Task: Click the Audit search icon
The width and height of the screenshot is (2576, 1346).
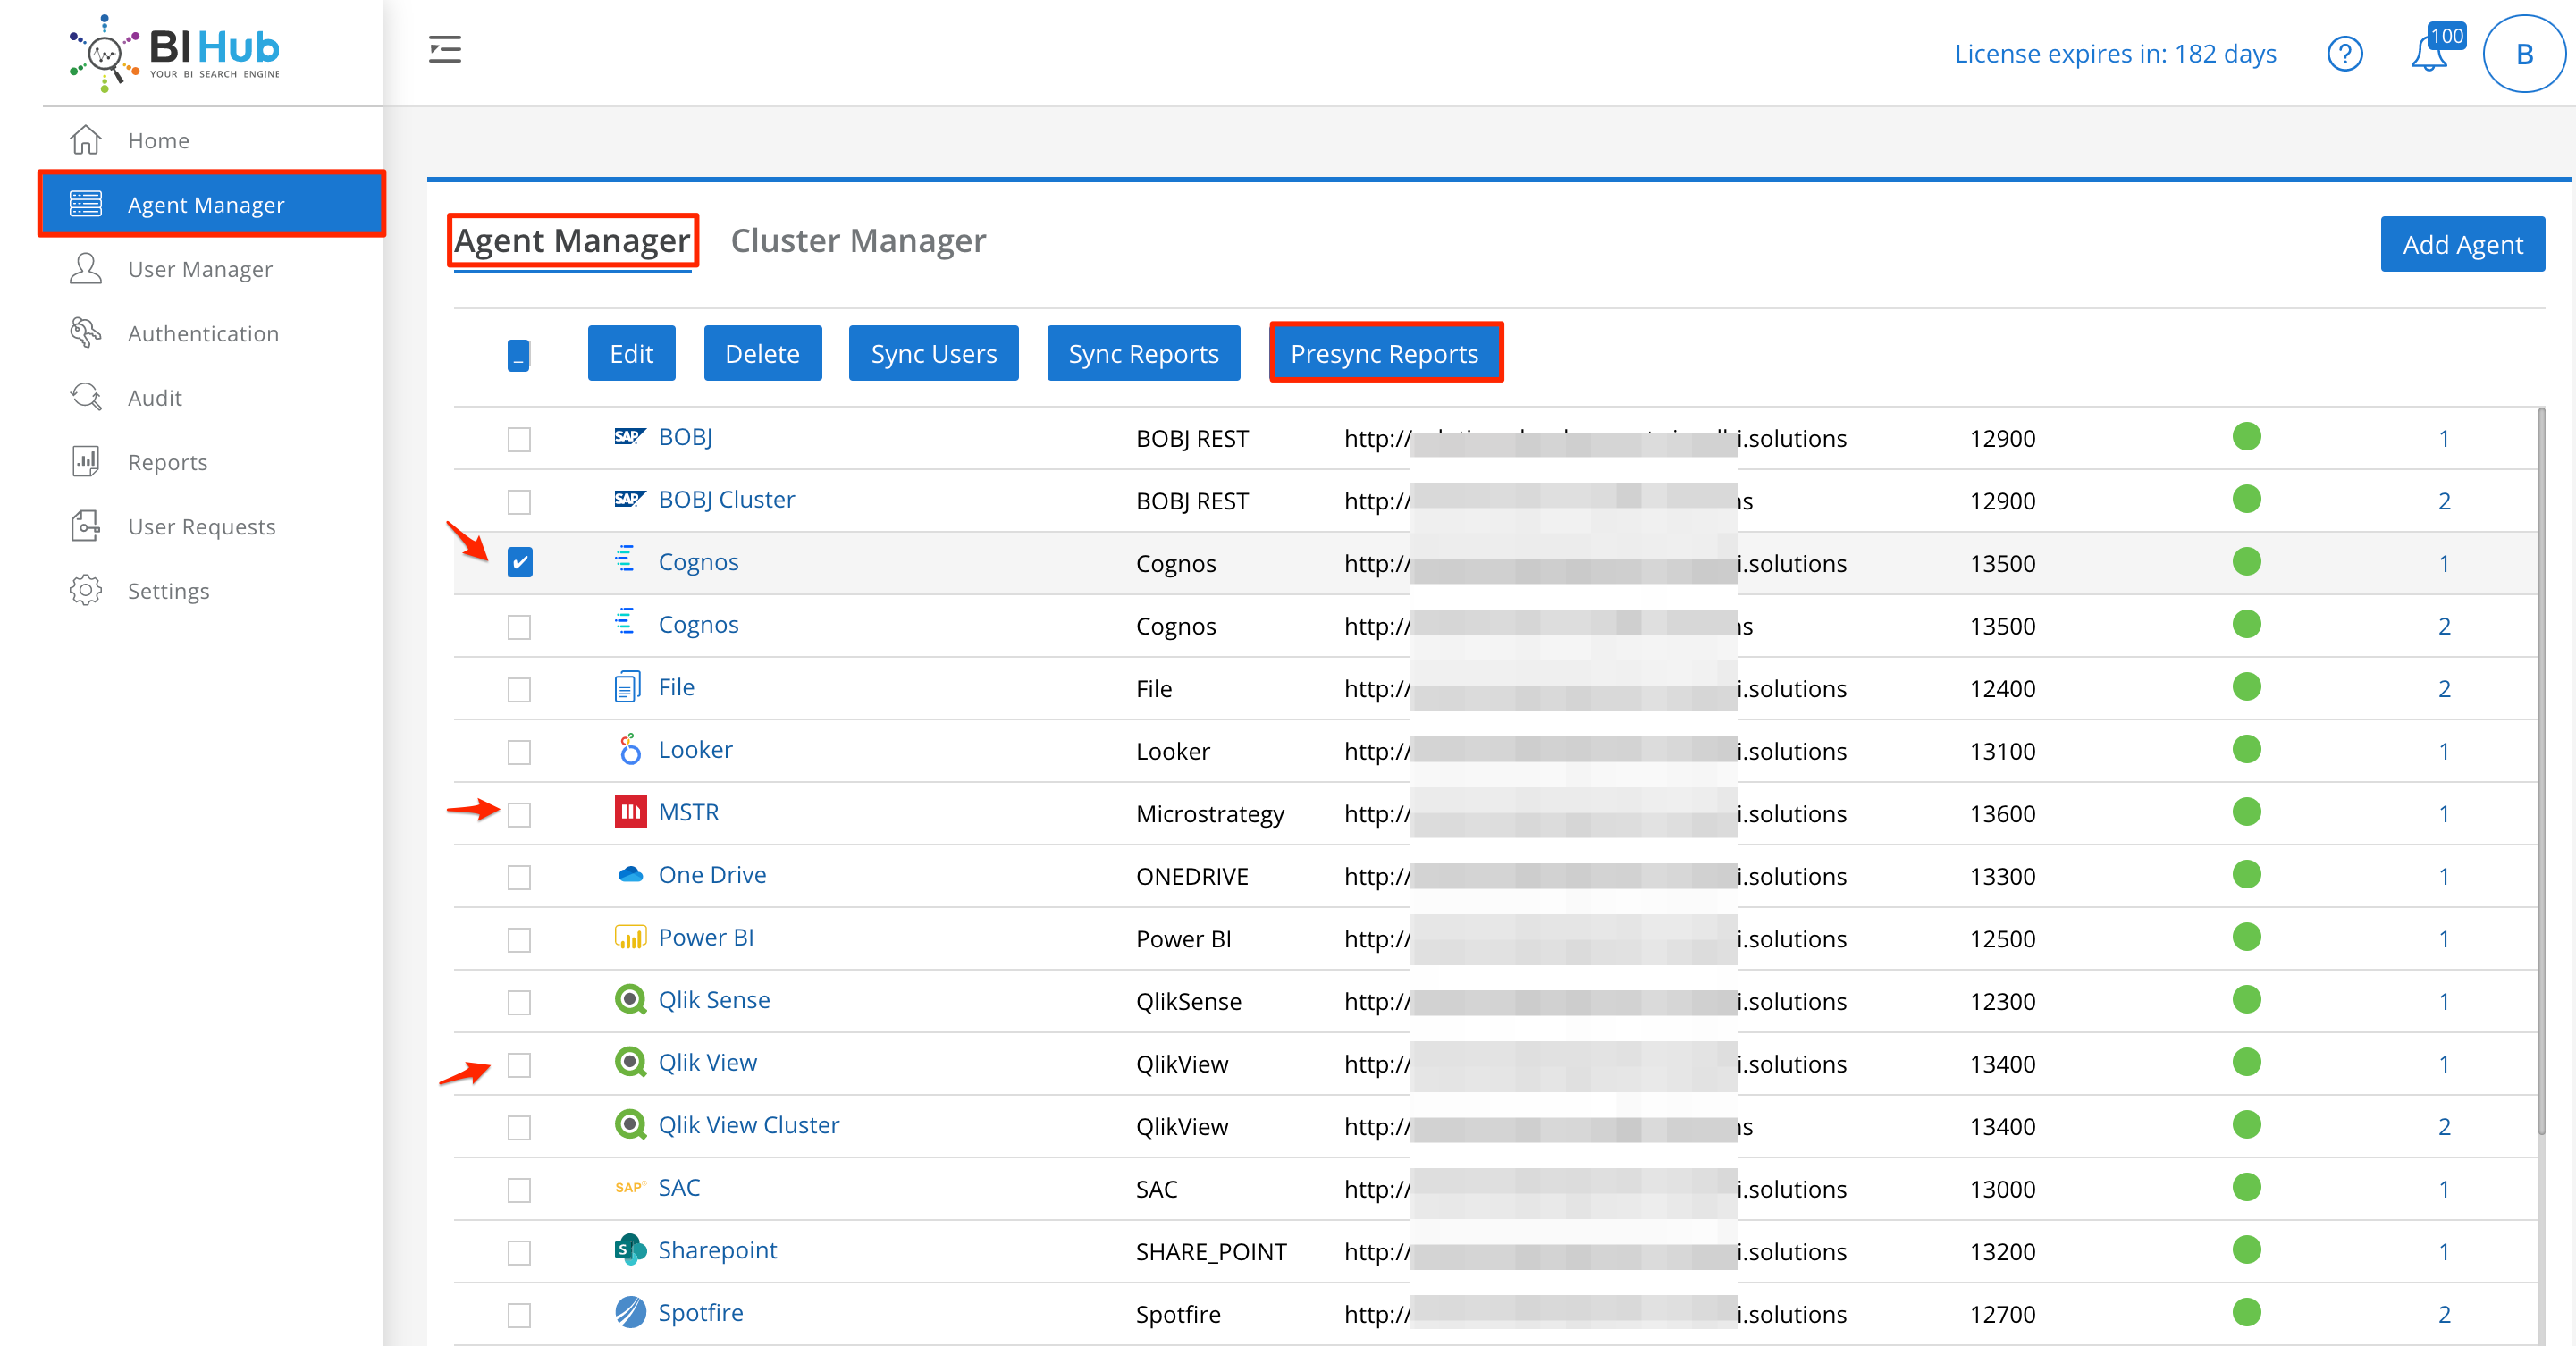Action: [x=86, y=397]
